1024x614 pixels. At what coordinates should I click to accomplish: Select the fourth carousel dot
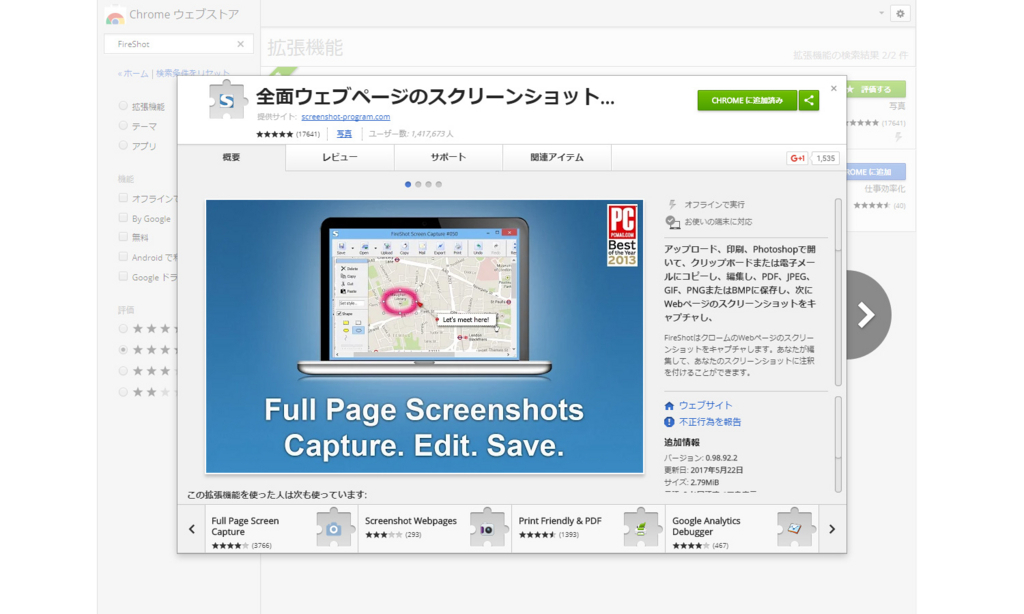click(x=439, y=184)
